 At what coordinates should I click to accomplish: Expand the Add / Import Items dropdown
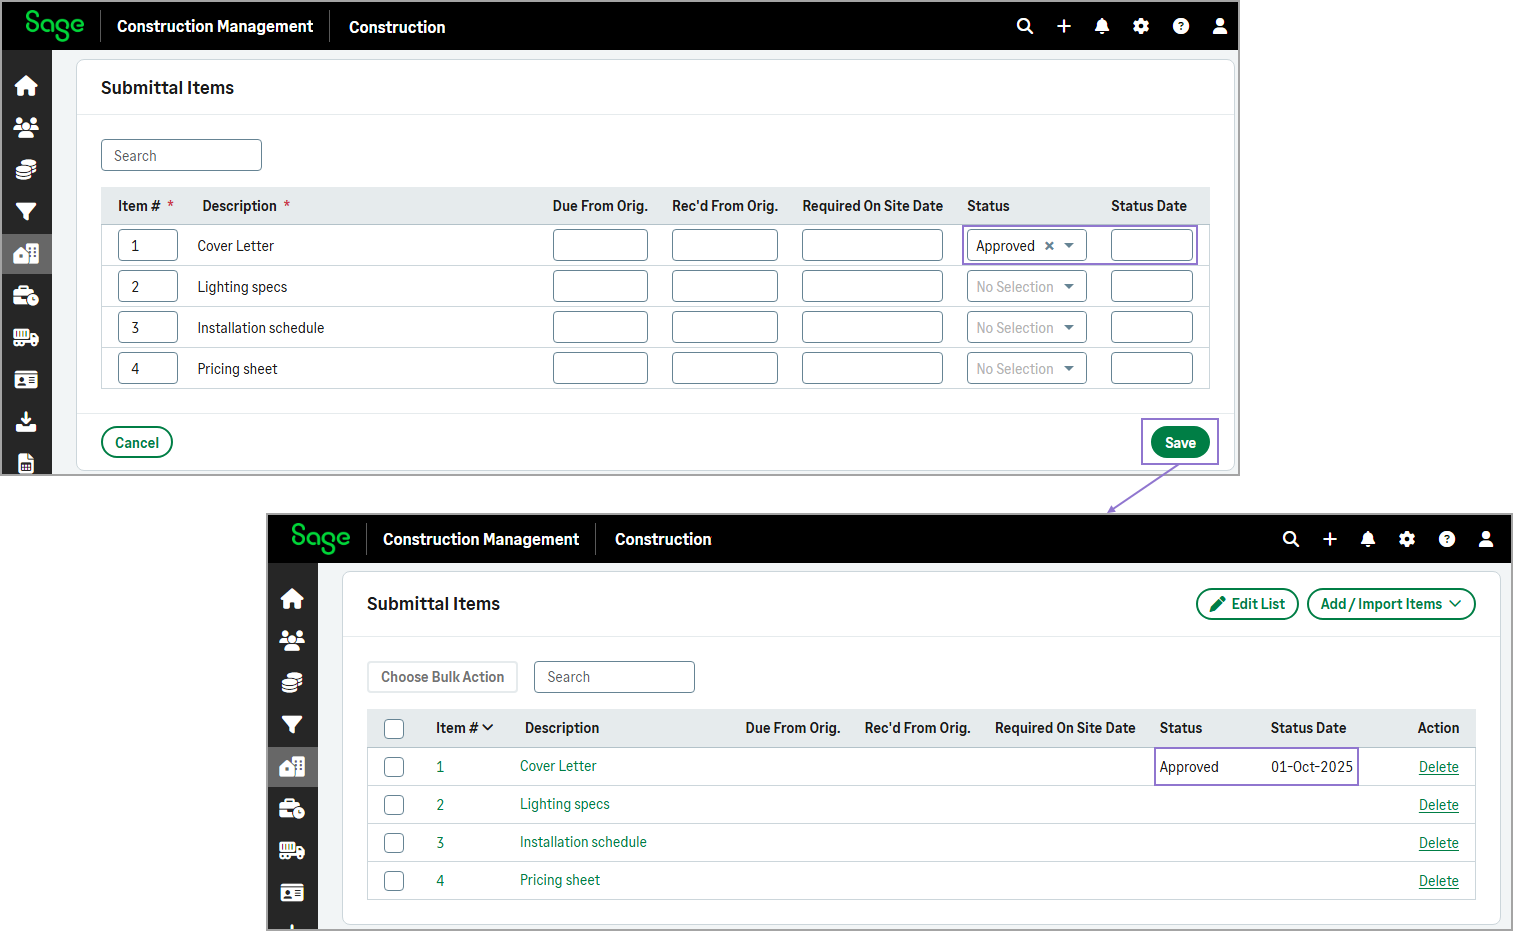pos(1390,604)
